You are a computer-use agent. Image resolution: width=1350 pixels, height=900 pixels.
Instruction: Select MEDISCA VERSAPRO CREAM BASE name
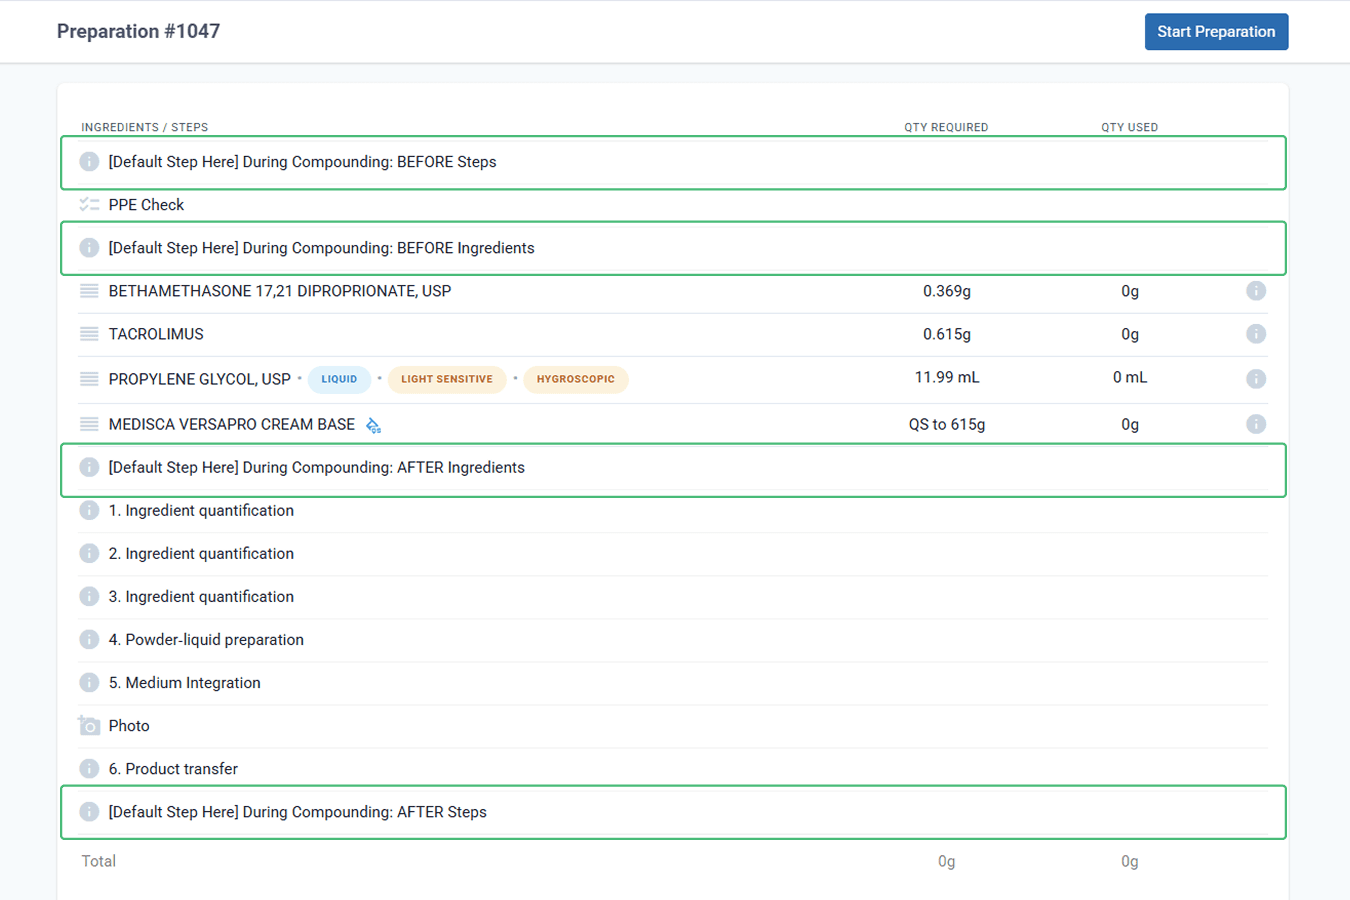231,424
